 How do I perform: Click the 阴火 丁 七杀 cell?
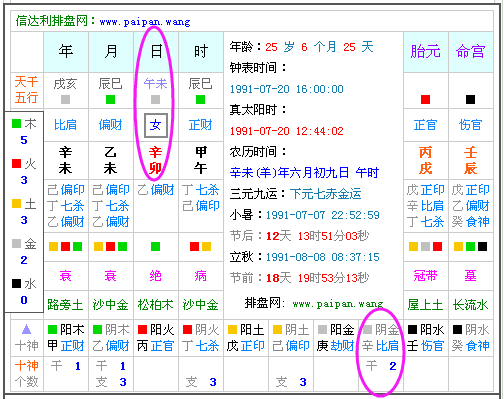201,338
